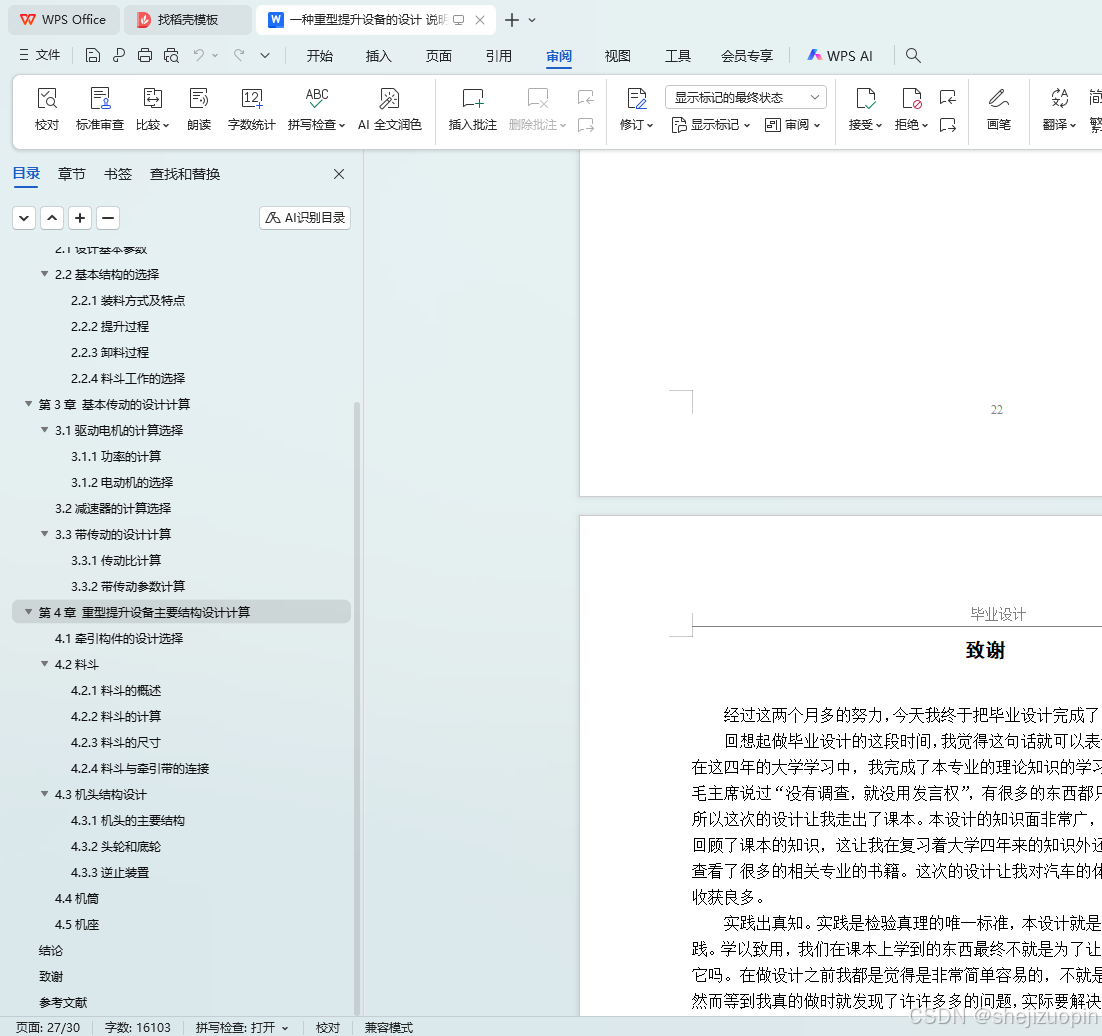Select the 章节 navigation pane tab
Image resolution: width=1102 pixels, height=1036 pixels.
point(71,174)
